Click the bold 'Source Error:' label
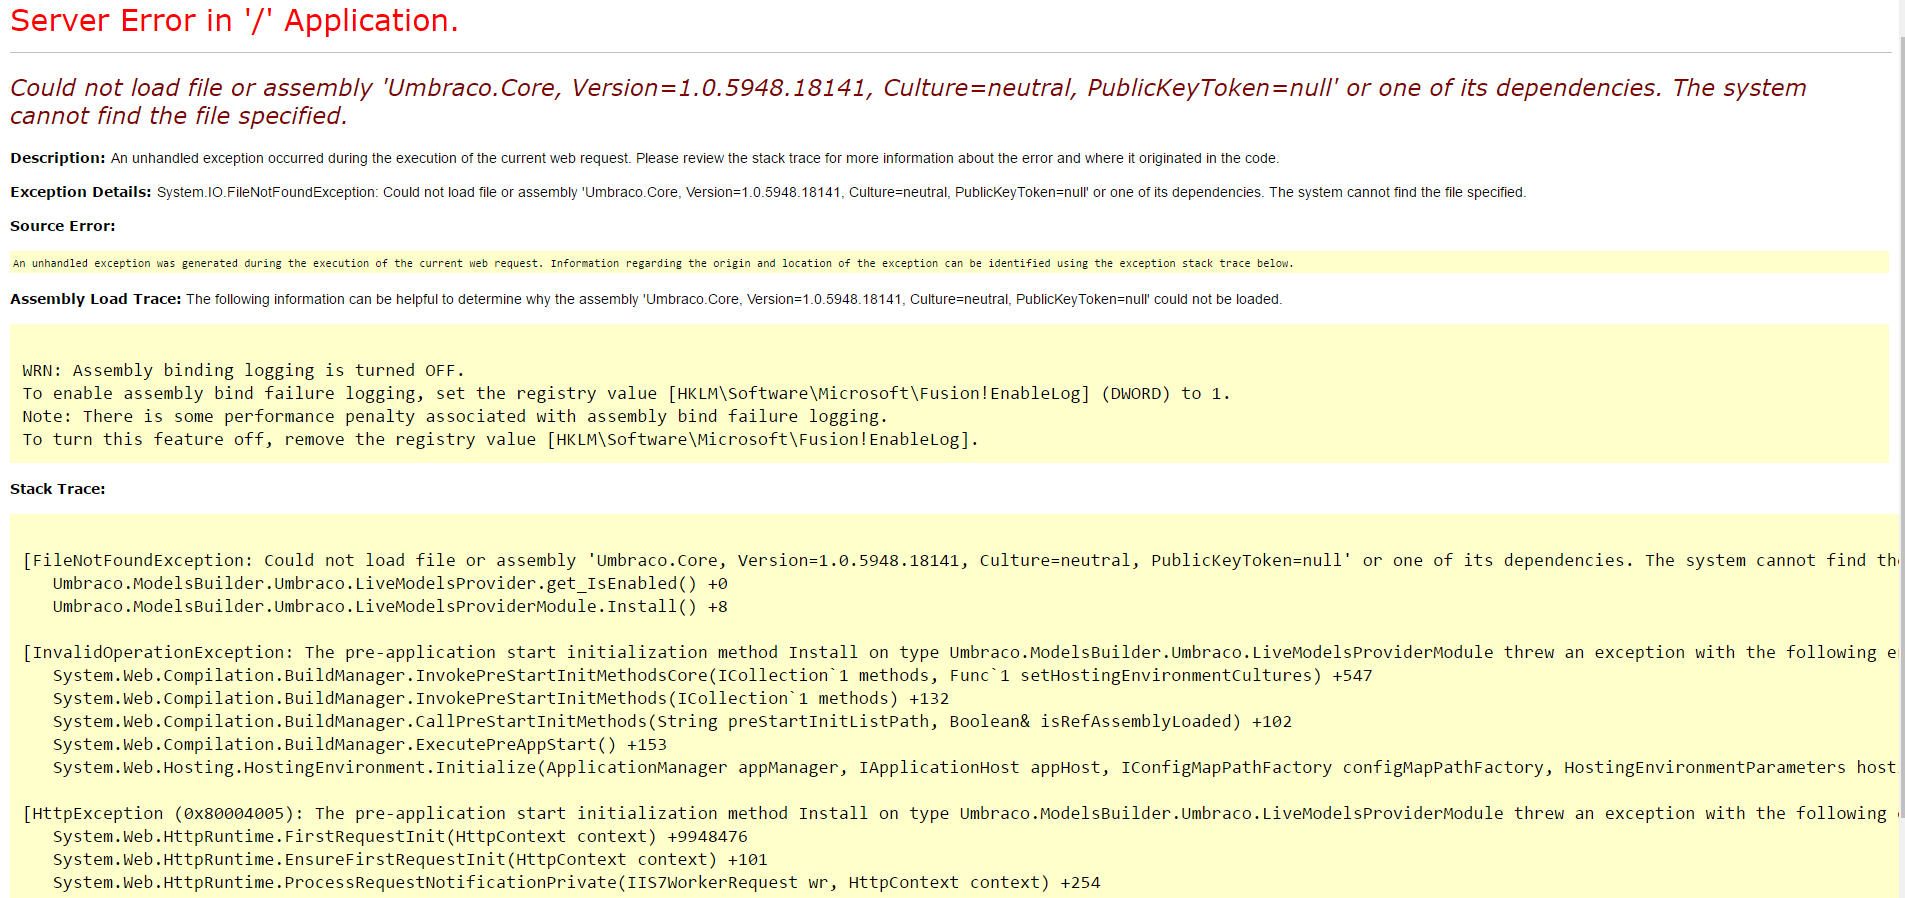Viewport: 1905px width, 898px height. [63, 226]
